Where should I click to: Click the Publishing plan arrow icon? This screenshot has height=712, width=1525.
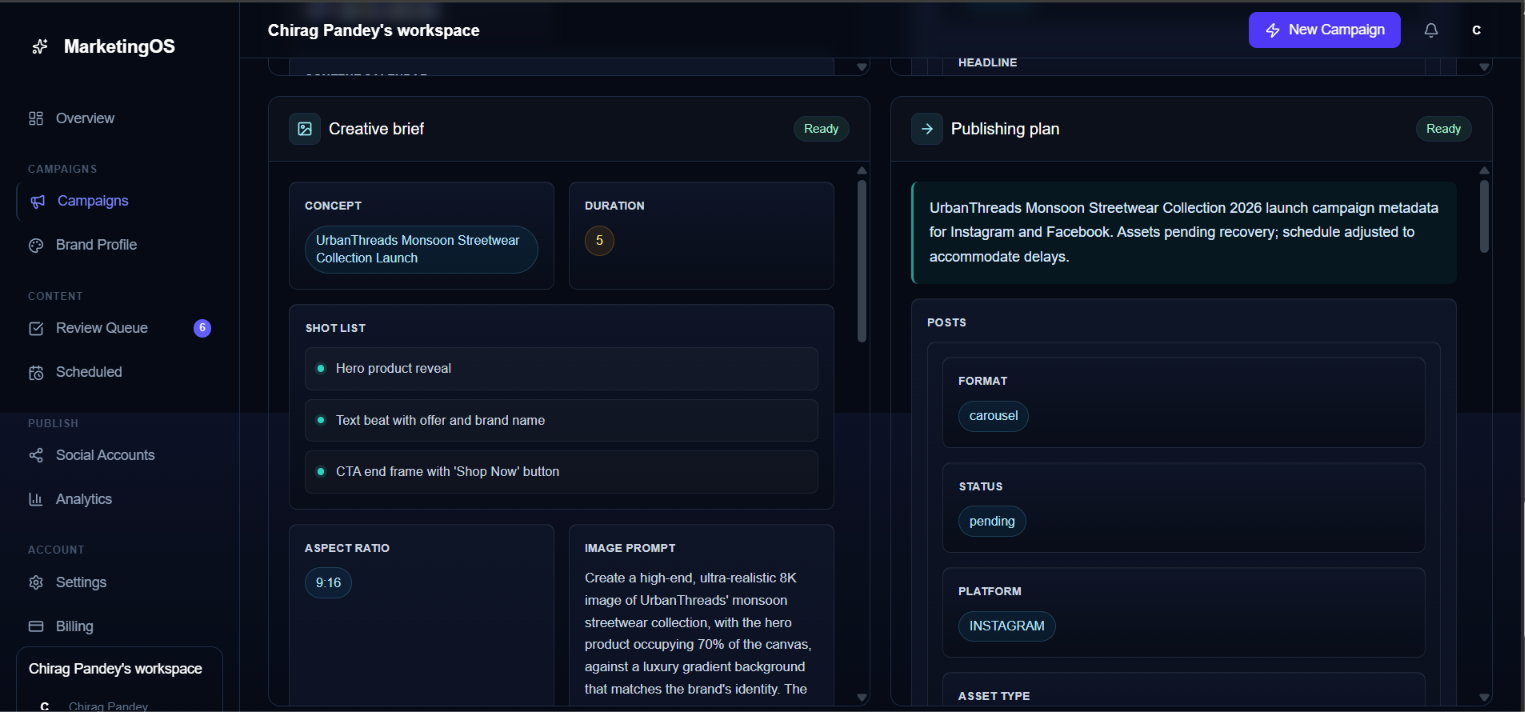(927, 129)
